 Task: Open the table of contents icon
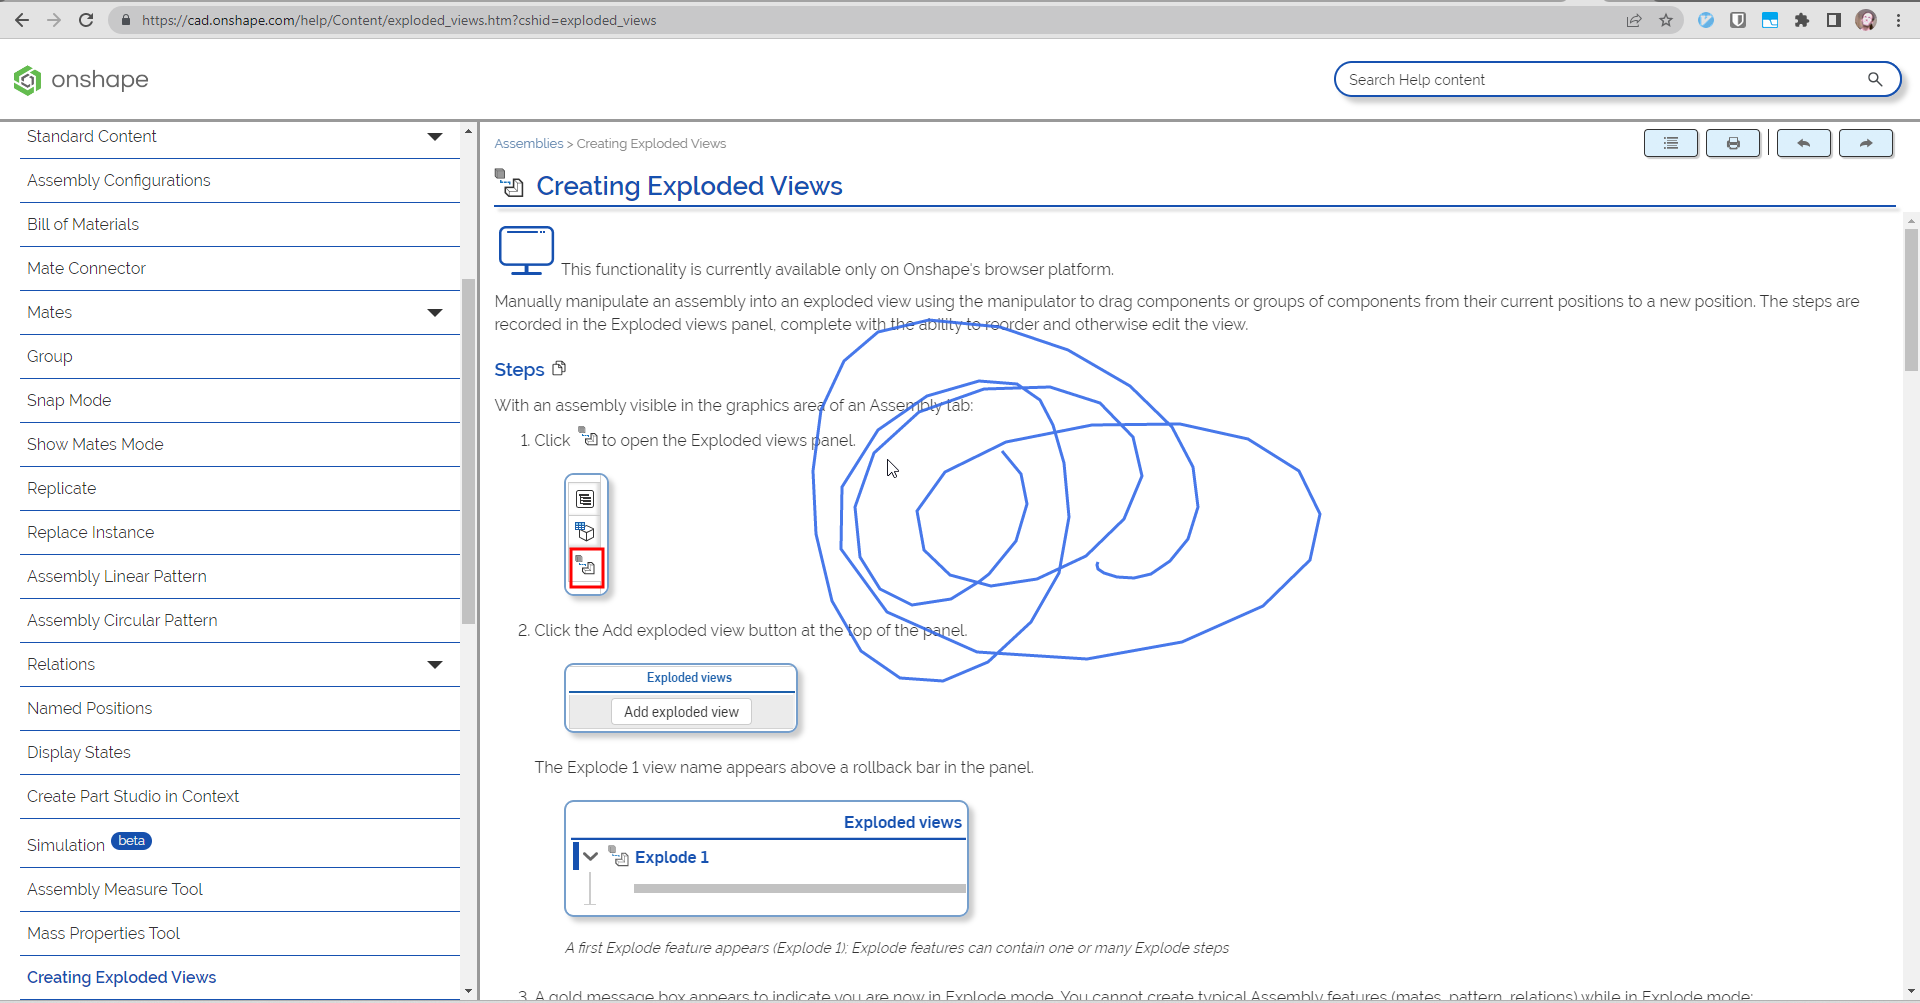pyautogui.click(x=1669, y=143)
